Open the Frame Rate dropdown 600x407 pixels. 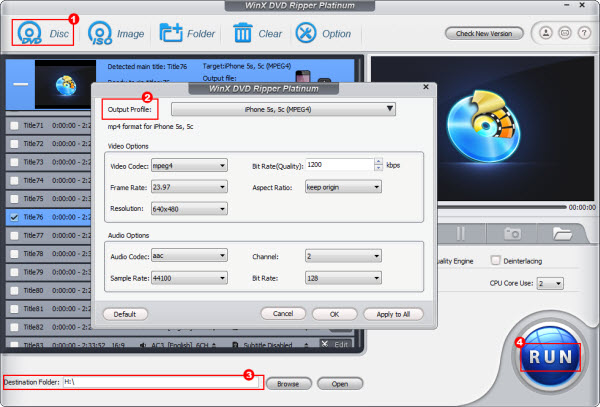(189, 187)
